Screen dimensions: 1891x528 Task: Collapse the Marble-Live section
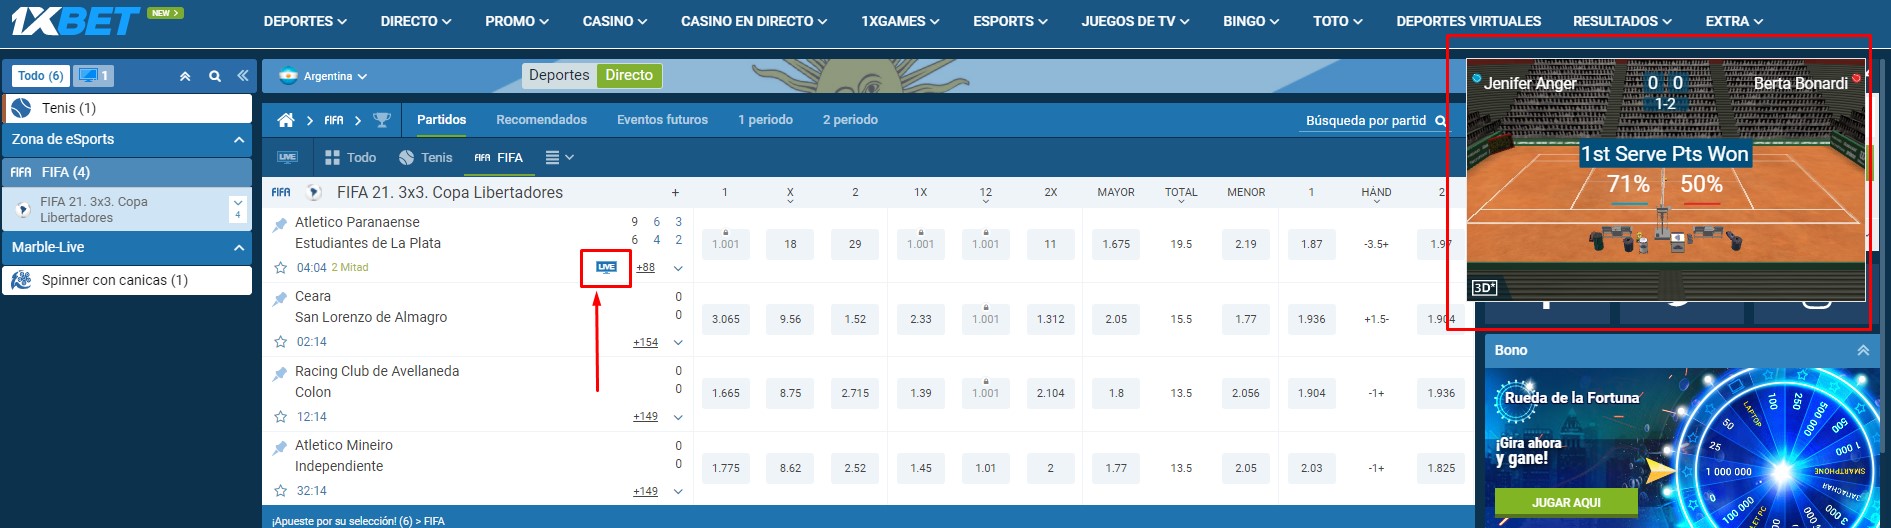pyautogui.click(x=239, y=248)
